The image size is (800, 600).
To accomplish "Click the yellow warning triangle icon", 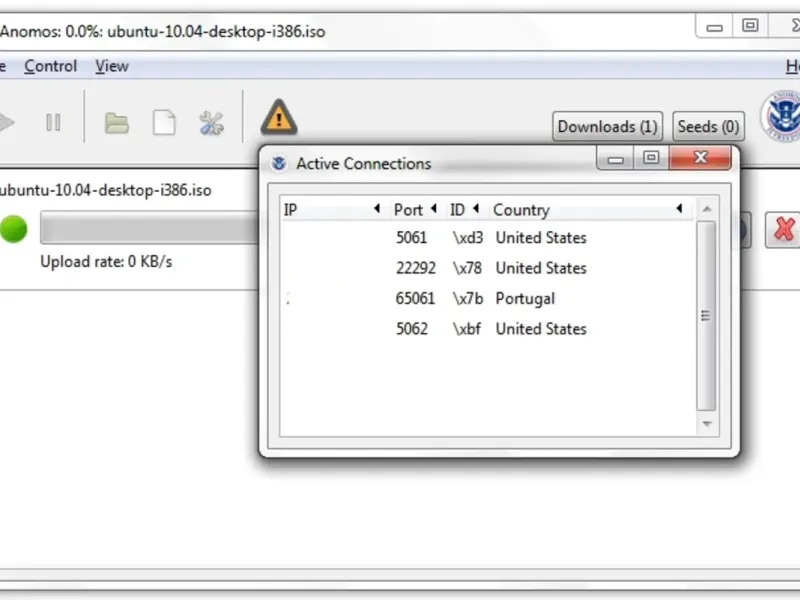I will click(279, 117).
